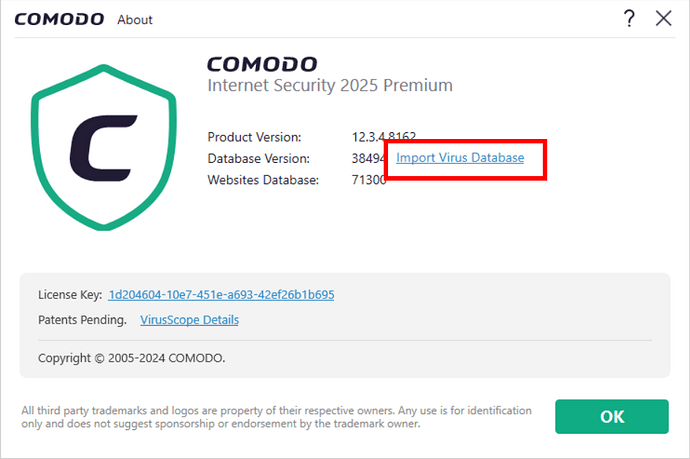Click the About title text
690x459 pixels.
tap(135, 19)
